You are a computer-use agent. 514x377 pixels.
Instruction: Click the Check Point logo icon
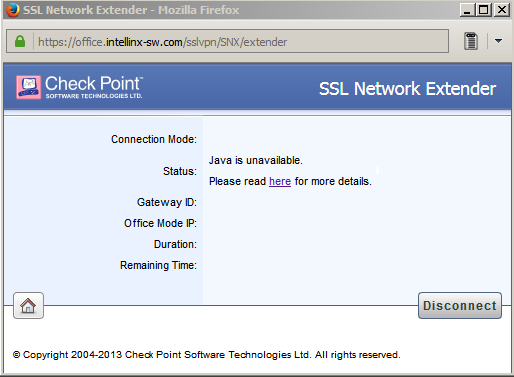[x=29, y=87]
